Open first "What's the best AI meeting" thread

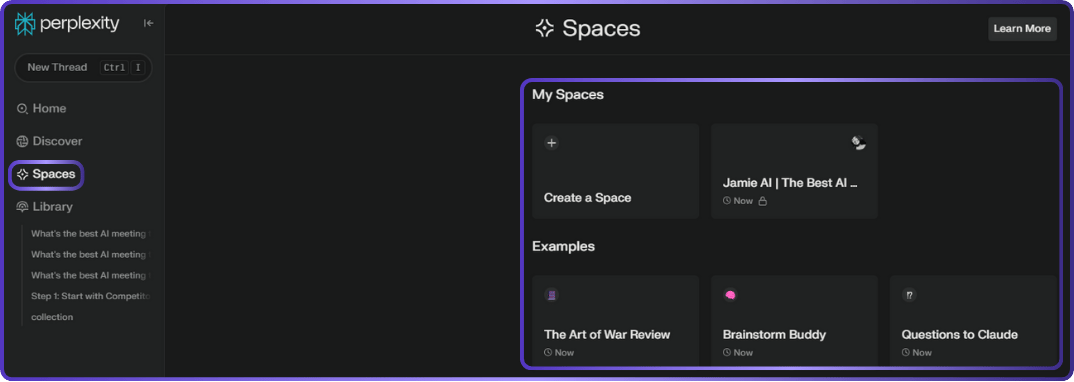90,233
